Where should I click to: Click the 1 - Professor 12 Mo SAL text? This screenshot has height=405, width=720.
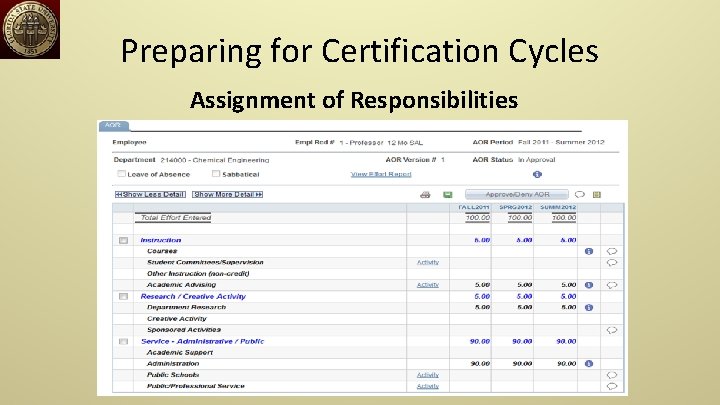pyautogui.click(x=381, y=143)
